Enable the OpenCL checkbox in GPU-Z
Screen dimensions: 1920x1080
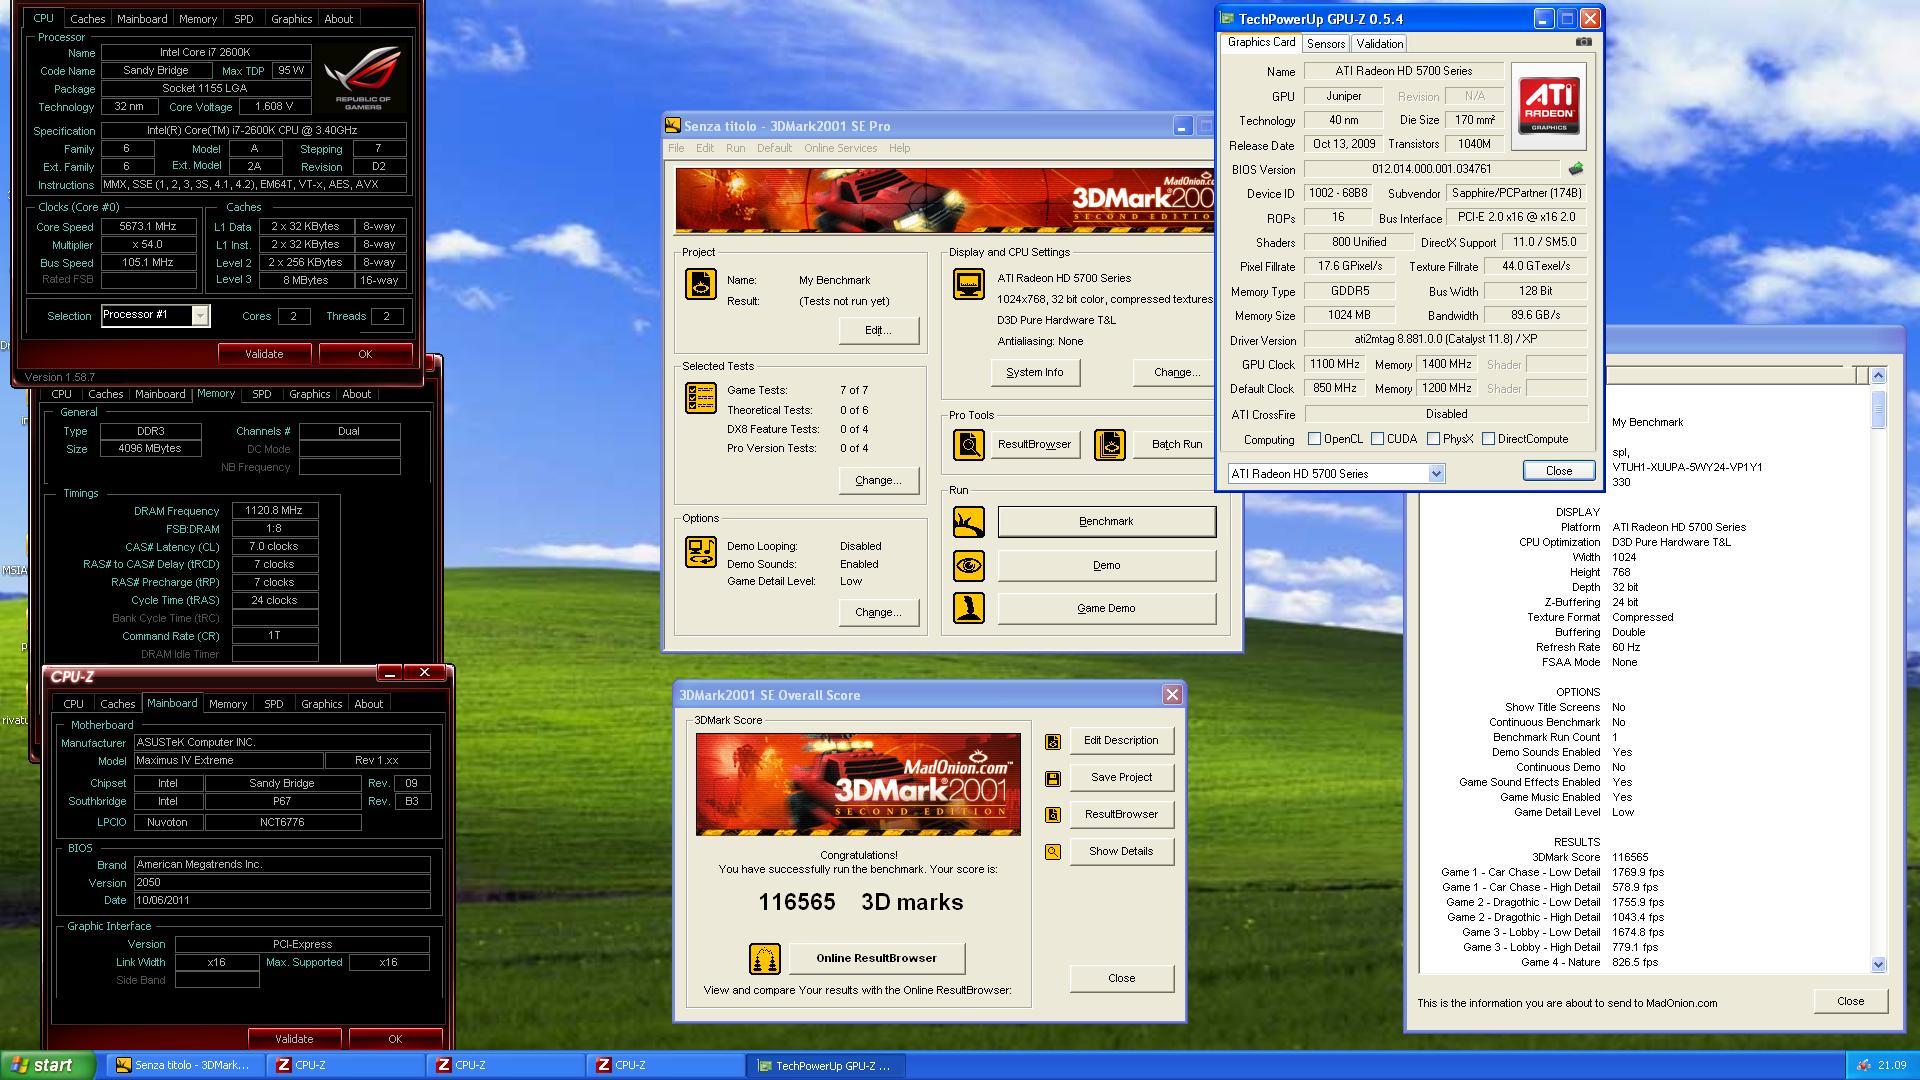point(1314,439)
